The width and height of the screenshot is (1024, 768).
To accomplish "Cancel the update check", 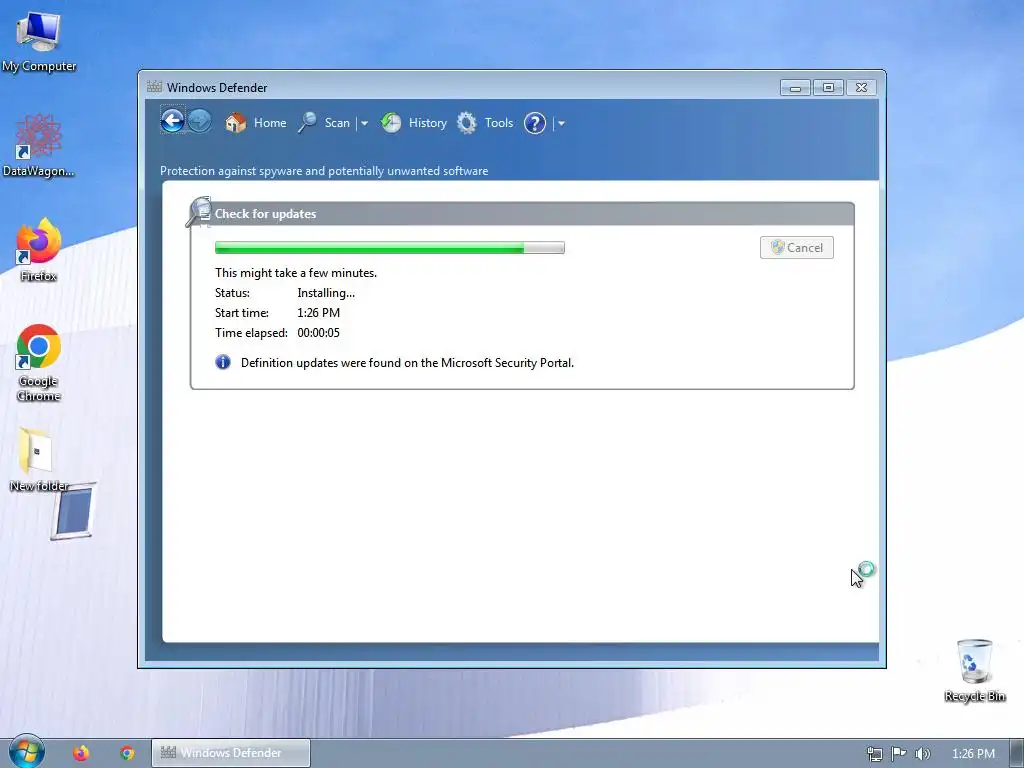I will point(797,248).
